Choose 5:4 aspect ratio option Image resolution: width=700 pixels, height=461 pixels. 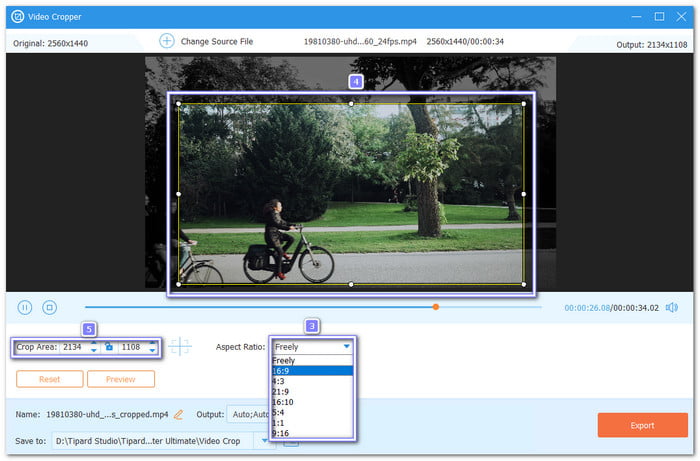[312, 412]
